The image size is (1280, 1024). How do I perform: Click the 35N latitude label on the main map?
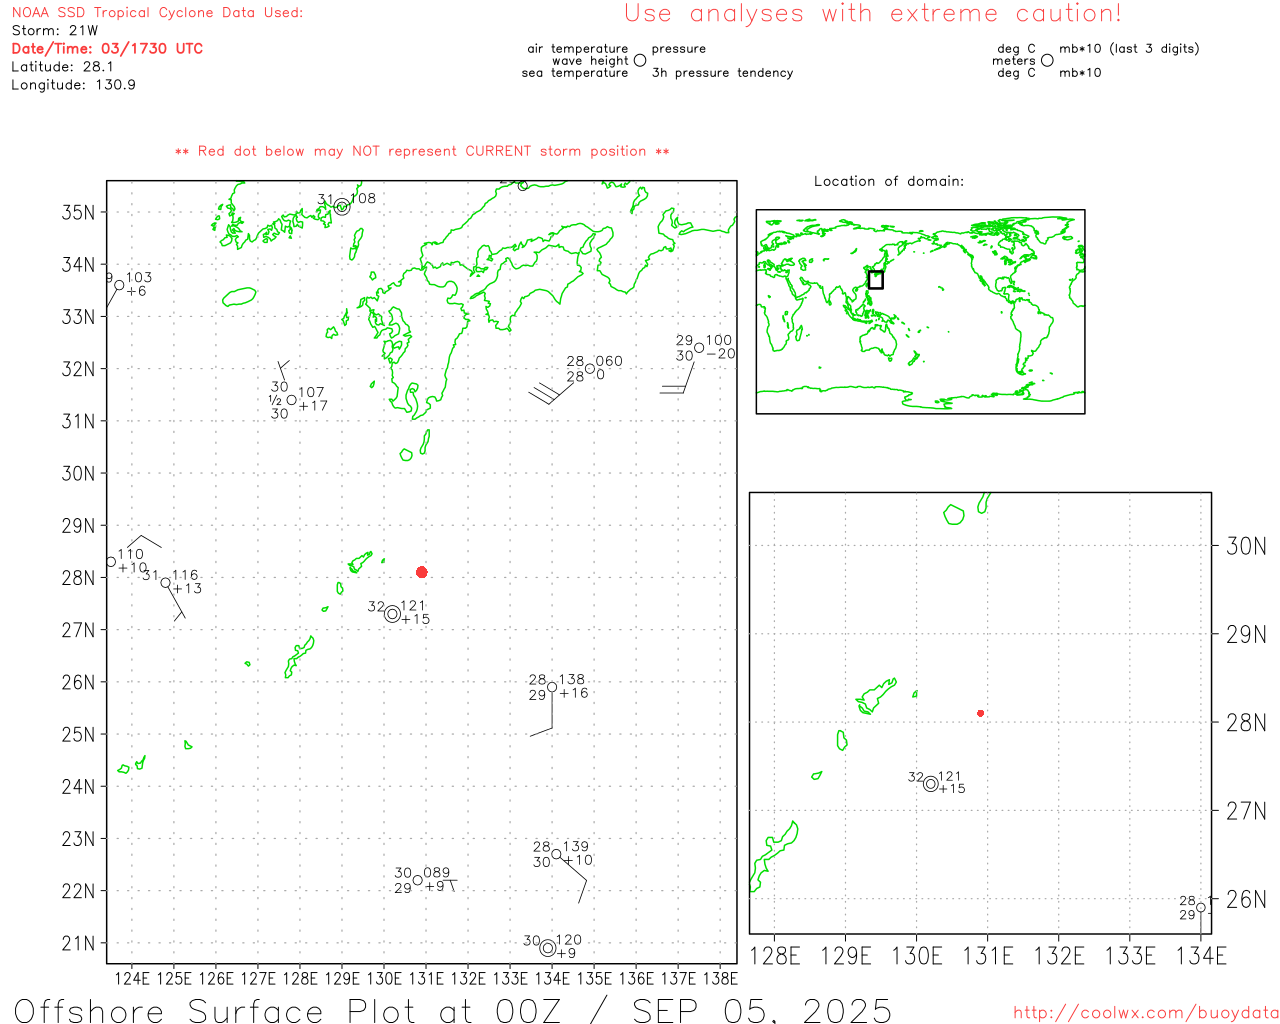point(79,212)
